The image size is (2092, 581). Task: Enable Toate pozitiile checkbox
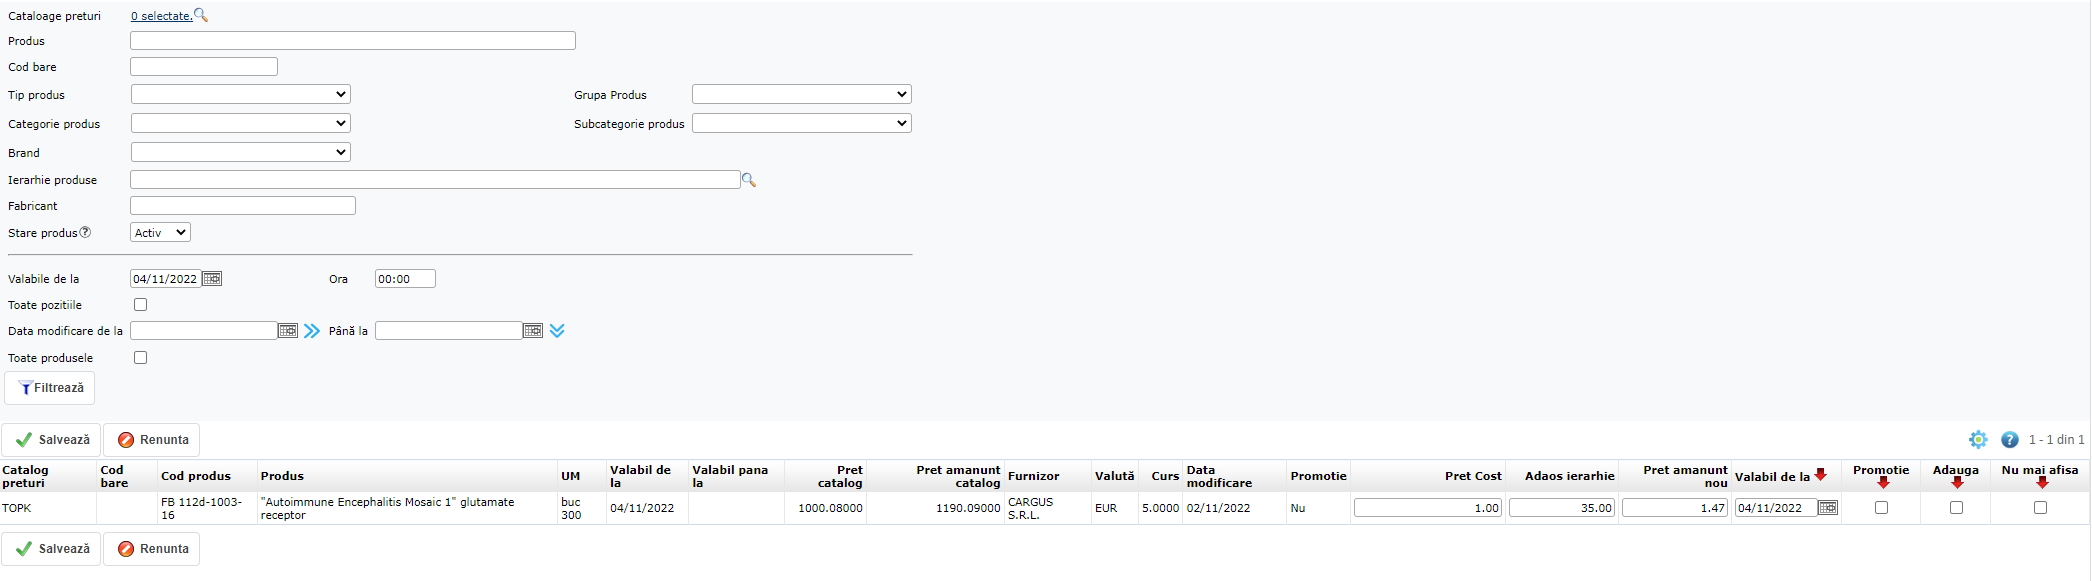(141, 305)
